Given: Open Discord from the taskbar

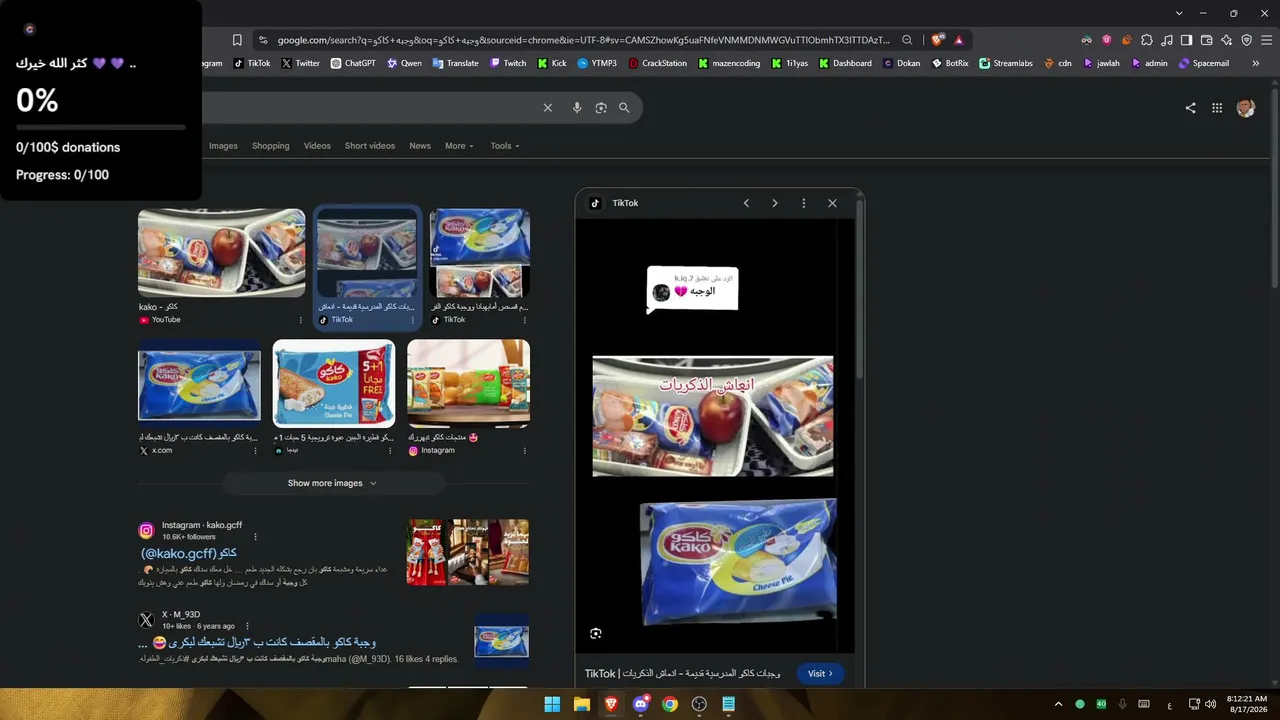Looking at the screenshot, I should pyautogui.click(x=641, y=704).
